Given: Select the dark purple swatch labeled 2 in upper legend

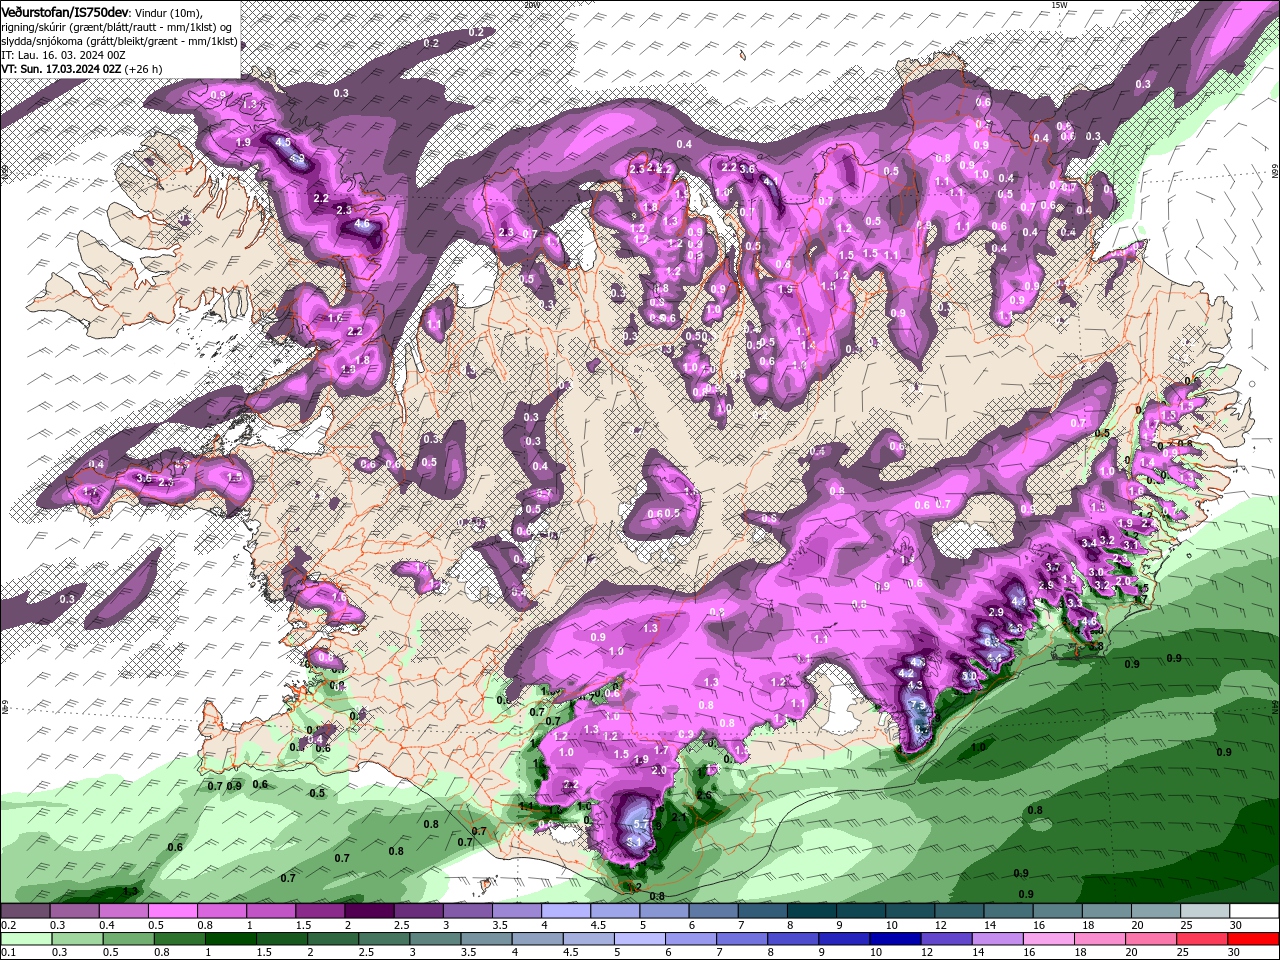Looking at the screenshot, I should pyautogui.click(x=368, y=911).
